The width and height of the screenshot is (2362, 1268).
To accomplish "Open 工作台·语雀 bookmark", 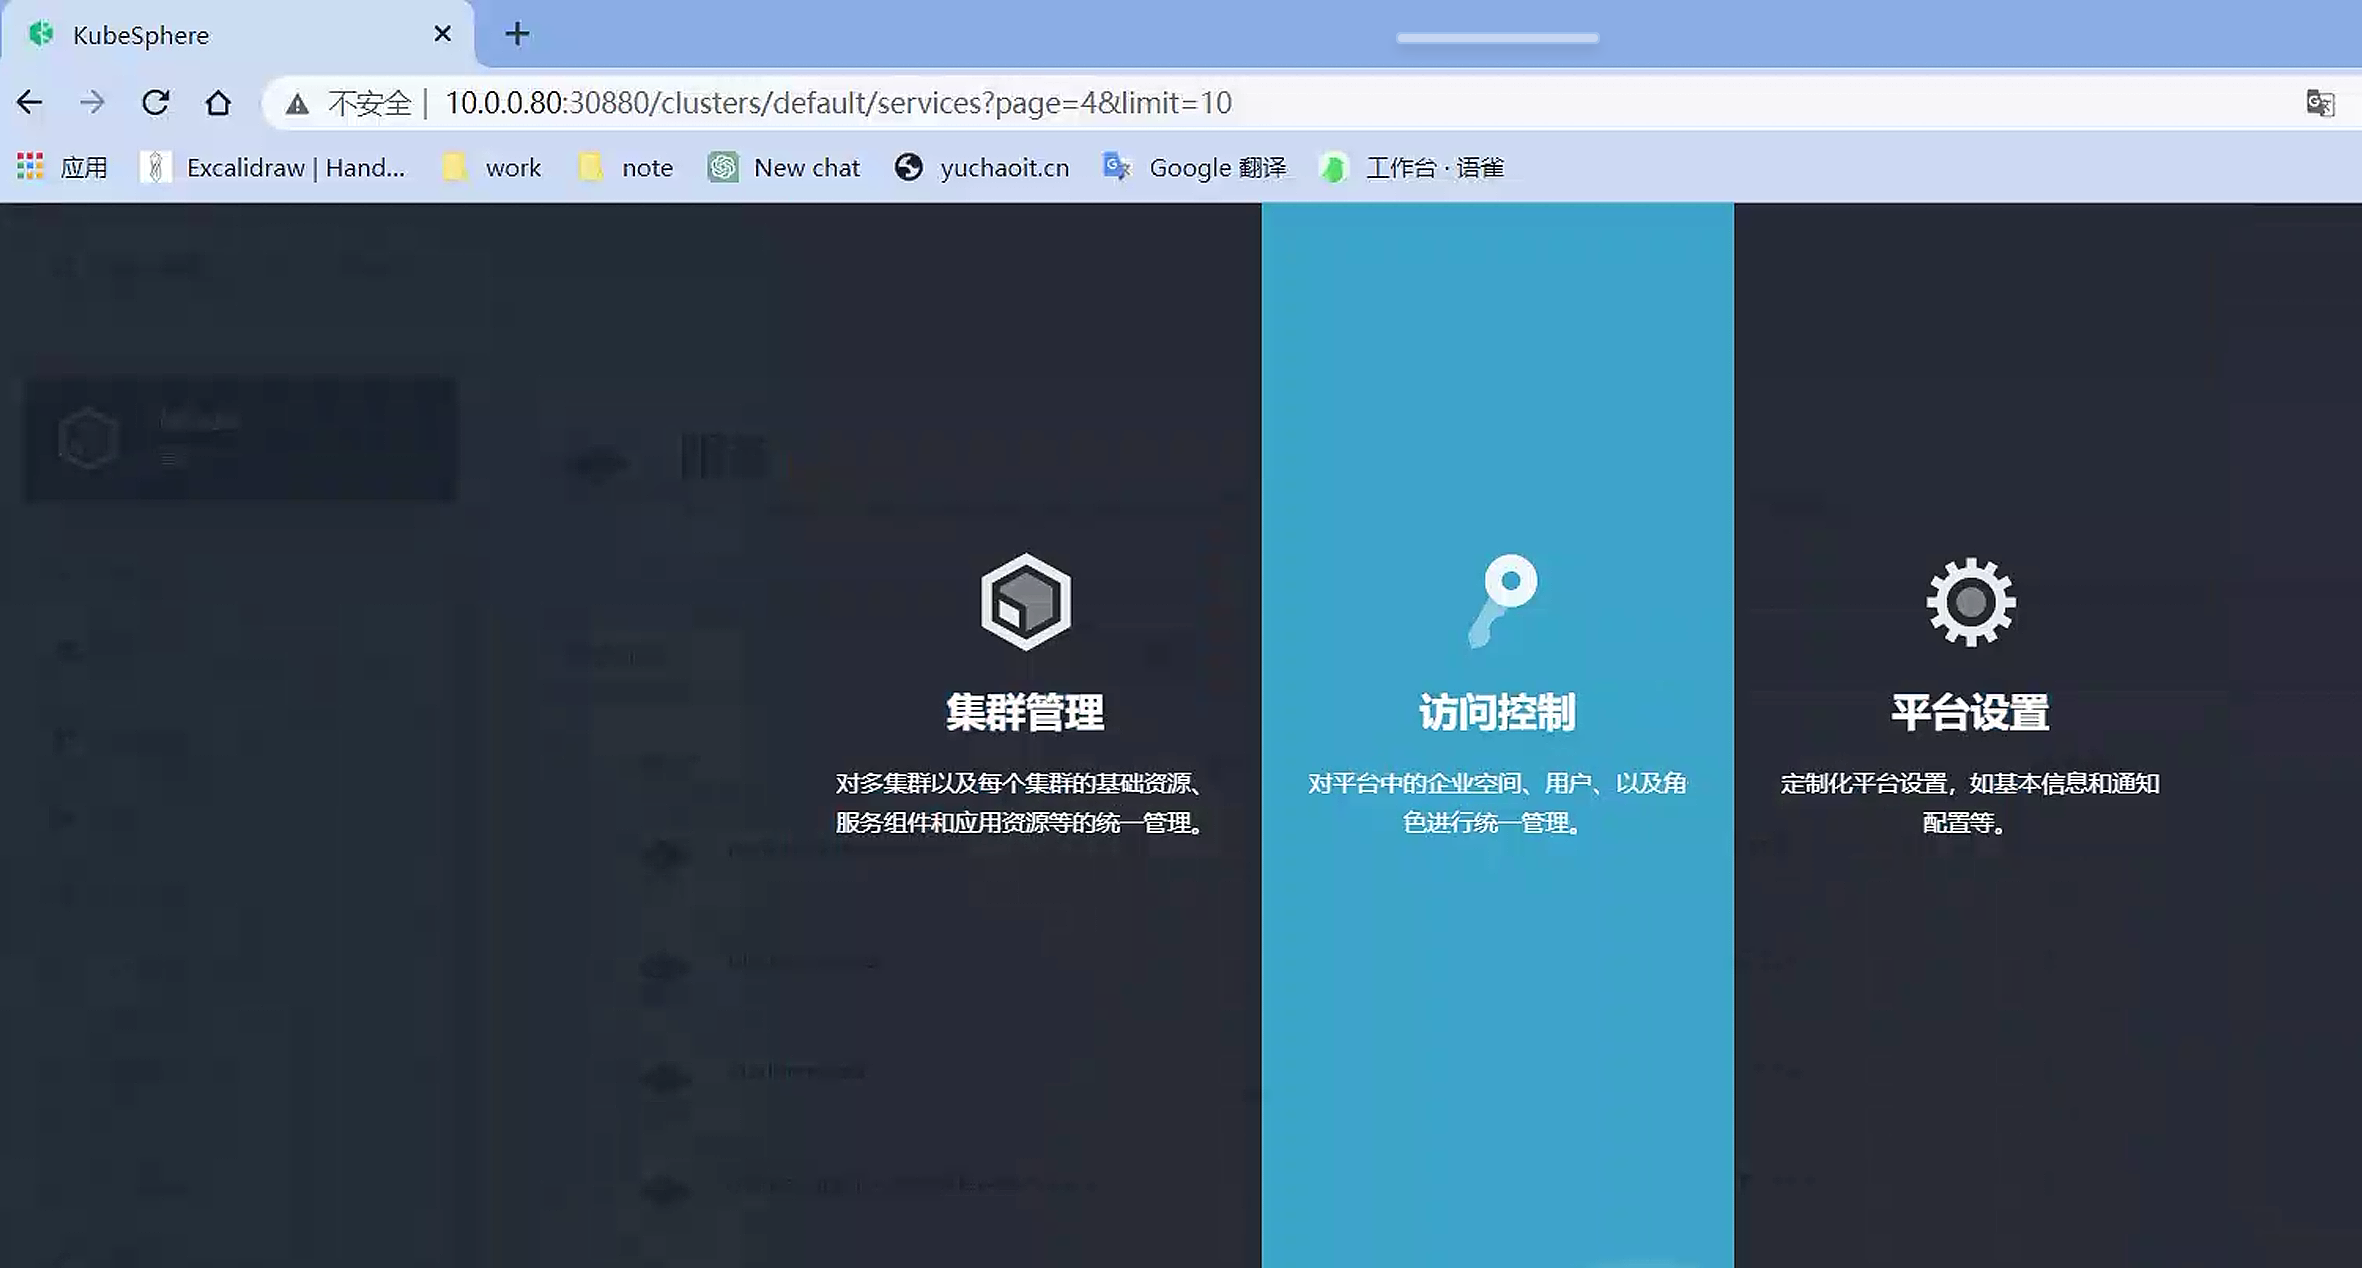I will tap(1412, 167).
